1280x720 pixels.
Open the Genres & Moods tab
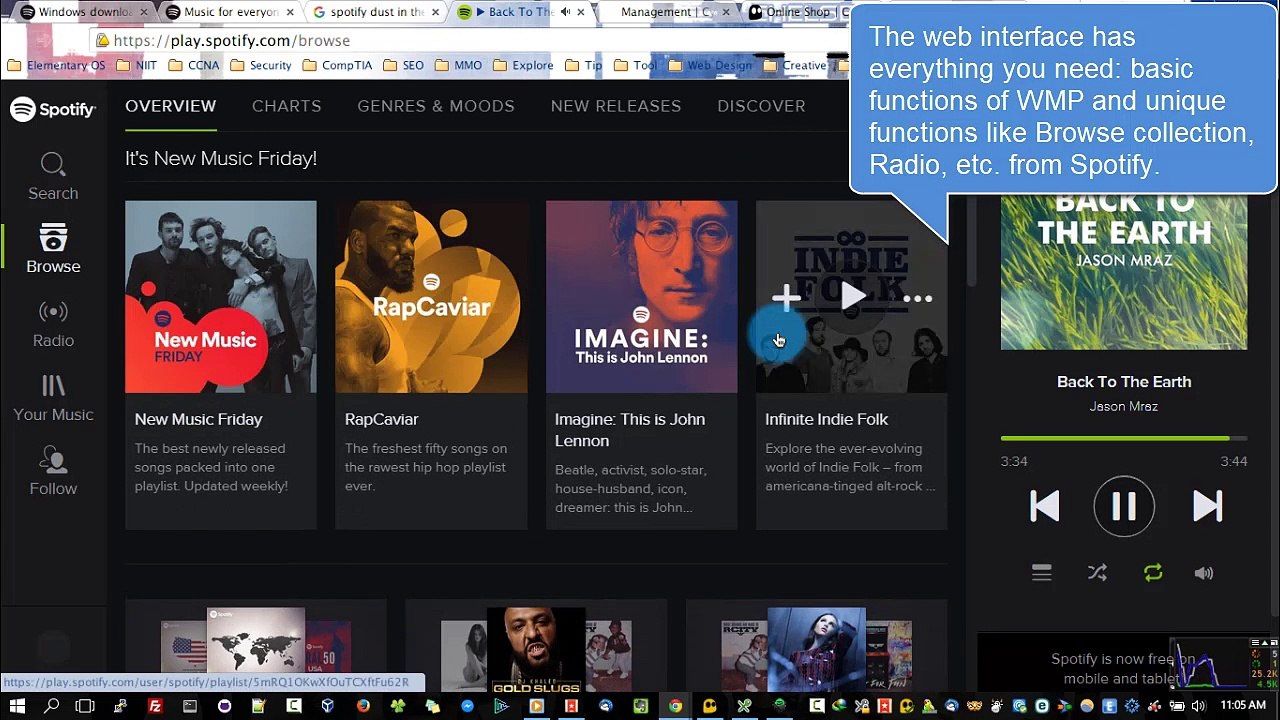point(435,106)
